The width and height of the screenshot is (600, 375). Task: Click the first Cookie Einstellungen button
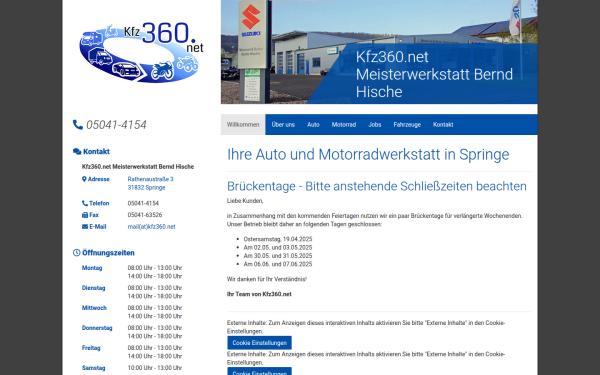pos(259,343)
